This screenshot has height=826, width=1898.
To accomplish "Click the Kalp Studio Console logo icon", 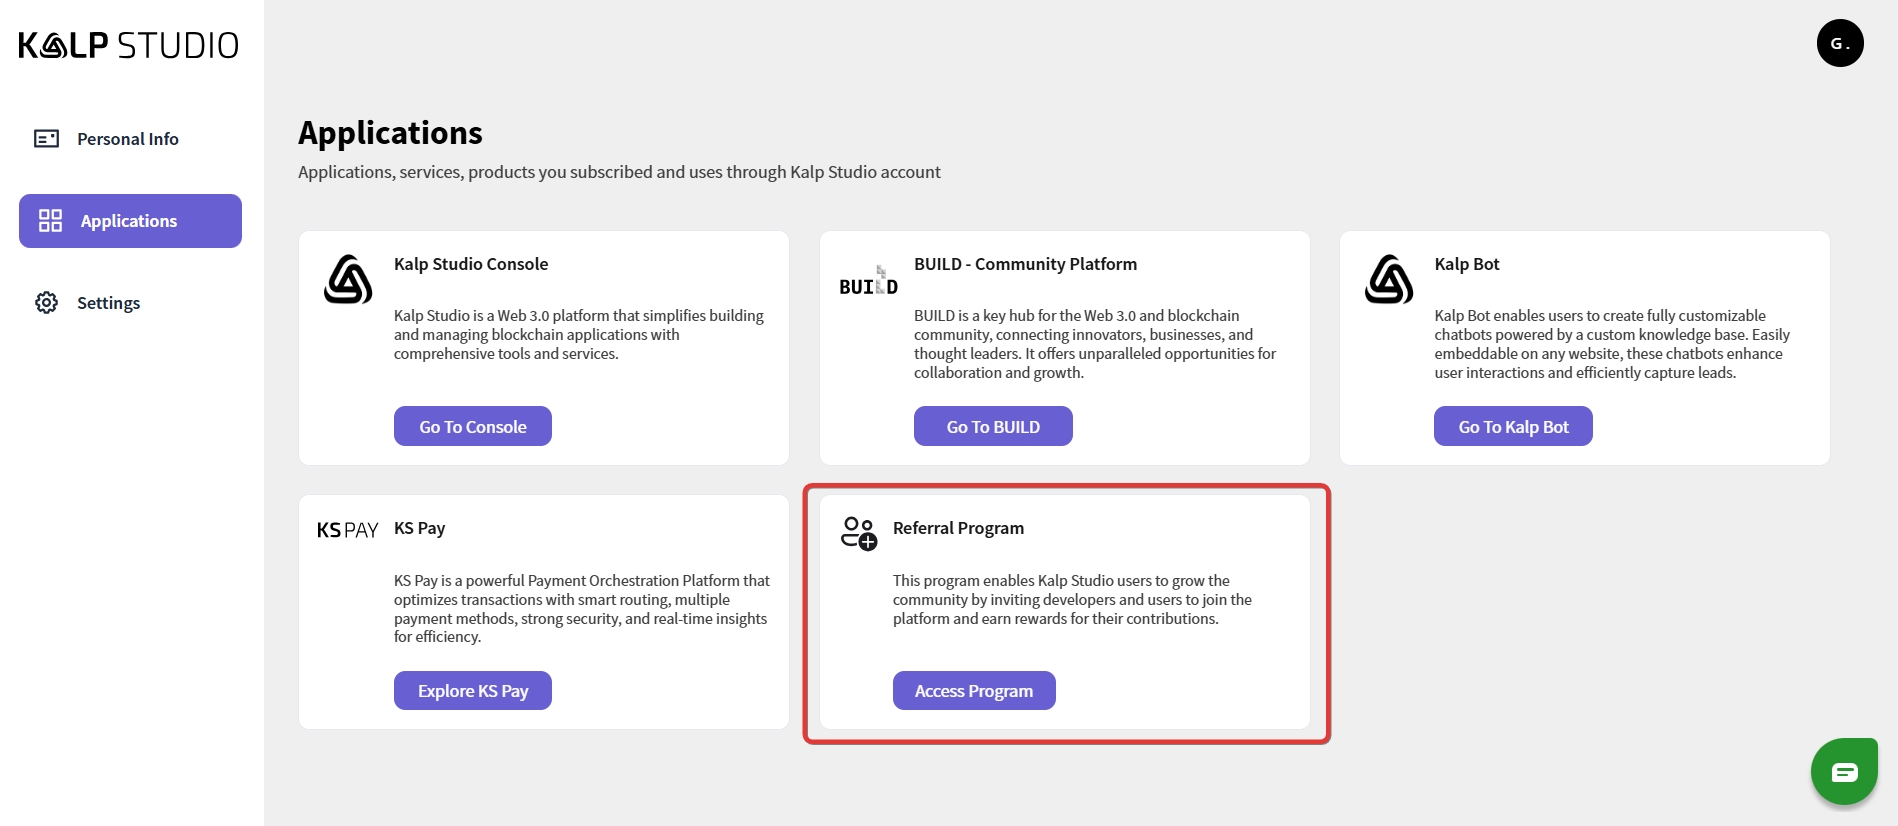I will (x=348, y=279).
